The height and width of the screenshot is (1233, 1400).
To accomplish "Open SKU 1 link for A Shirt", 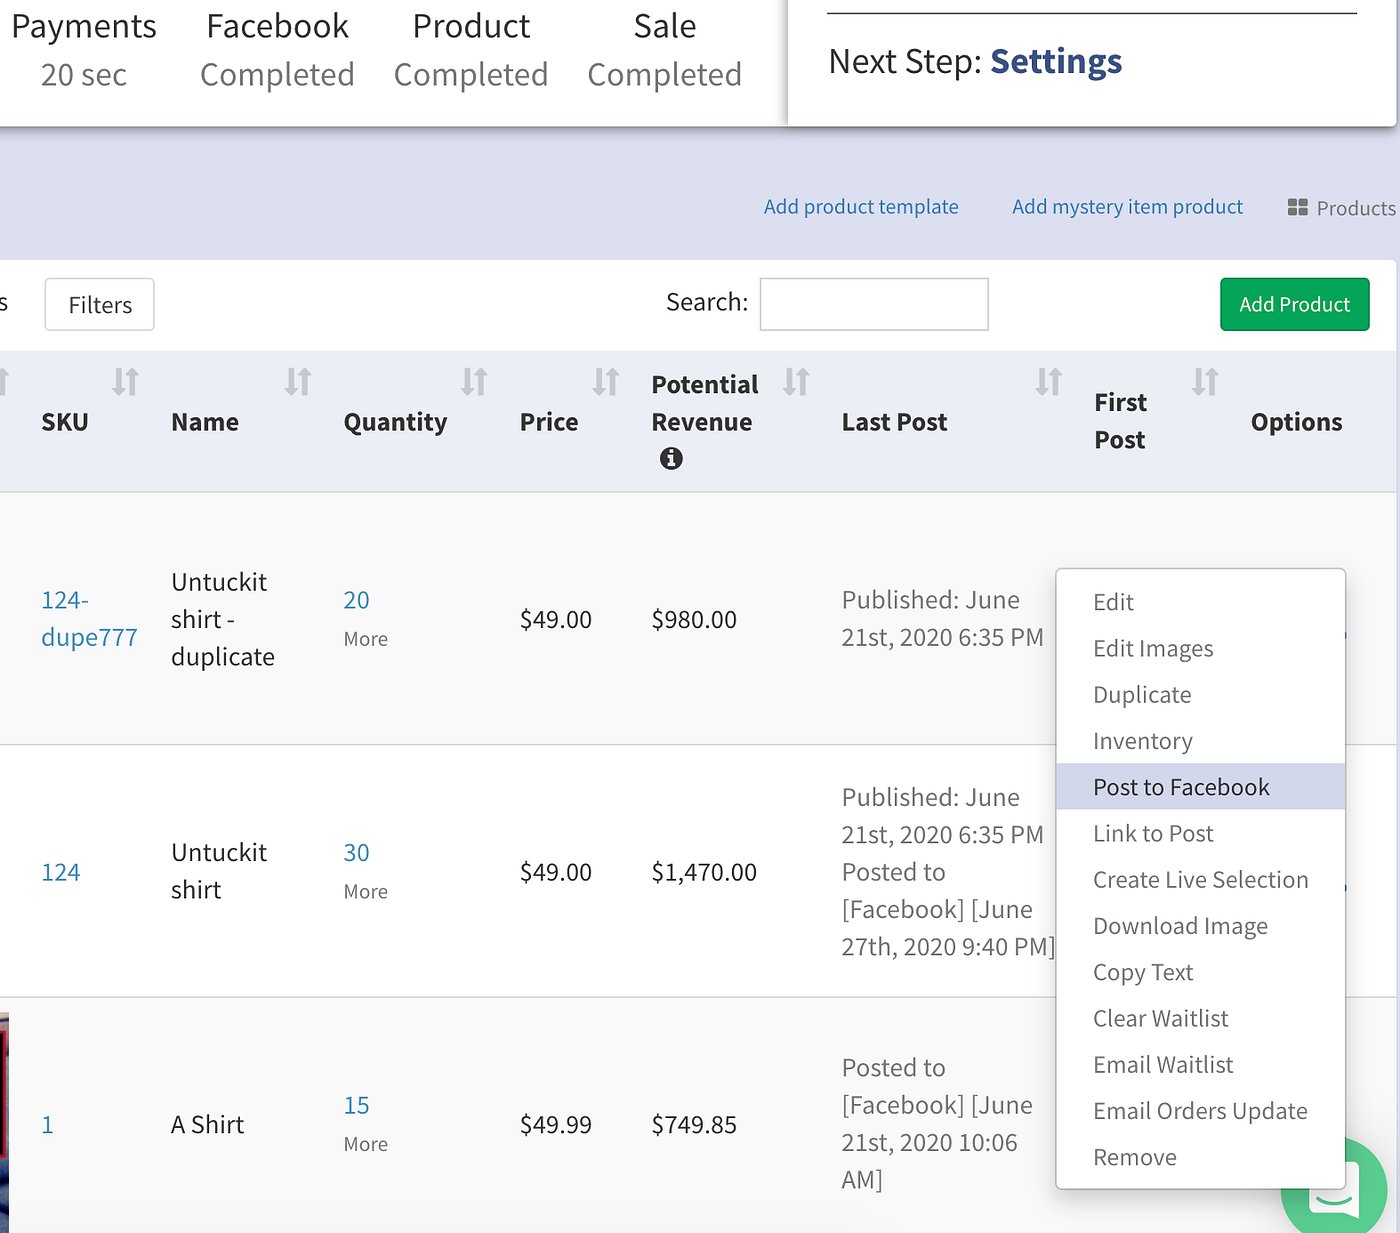I will point(47,1125).
